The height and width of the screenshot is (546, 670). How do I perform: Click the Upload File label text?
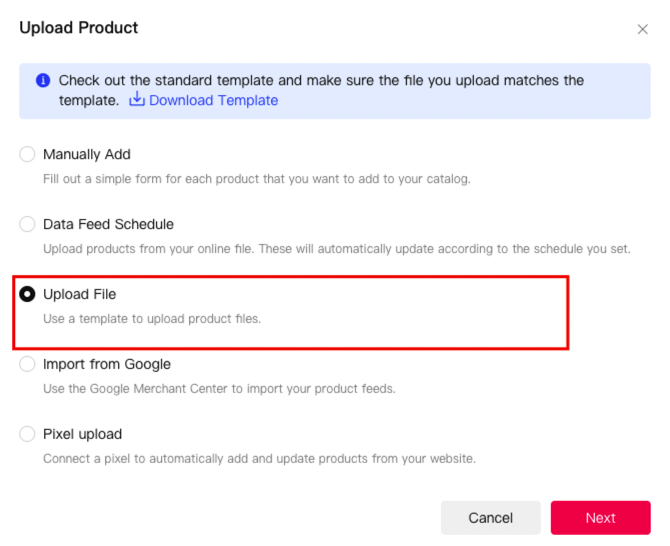coord(80,294)
